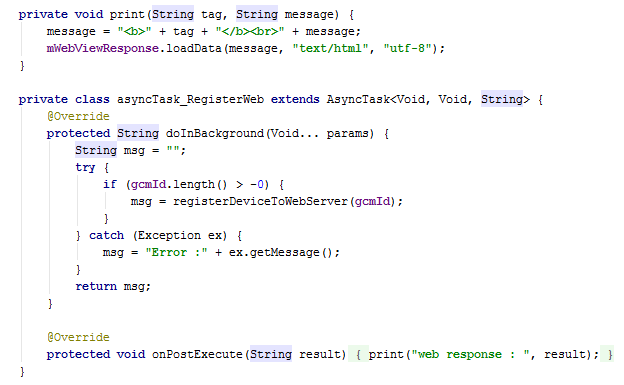624x385 pixels.
Task: Click the doInBackground method name
Action: point(215,133)
